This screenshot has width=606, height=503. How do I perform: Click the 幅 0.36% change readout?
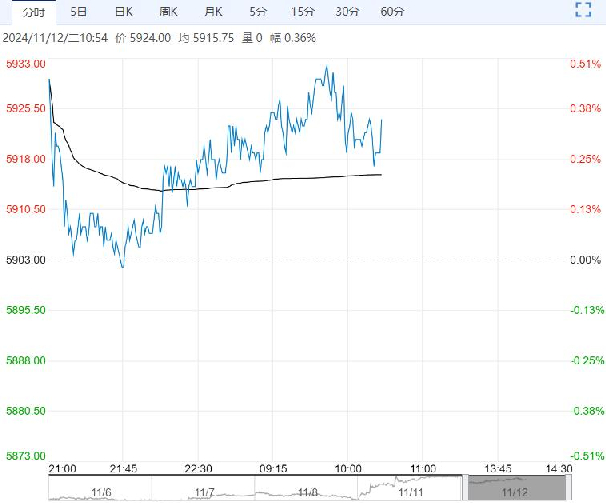point(293,38)
